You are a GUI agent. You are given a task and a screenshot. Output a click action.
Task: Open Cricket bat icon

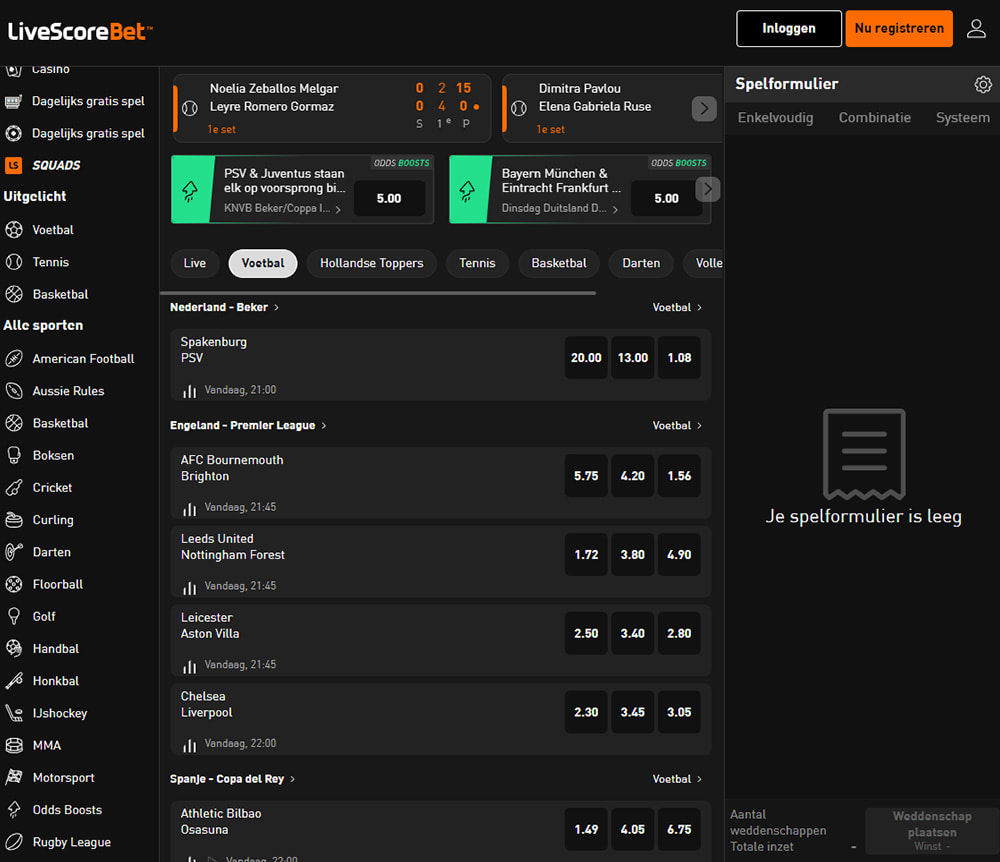click(x=14, y=488)
